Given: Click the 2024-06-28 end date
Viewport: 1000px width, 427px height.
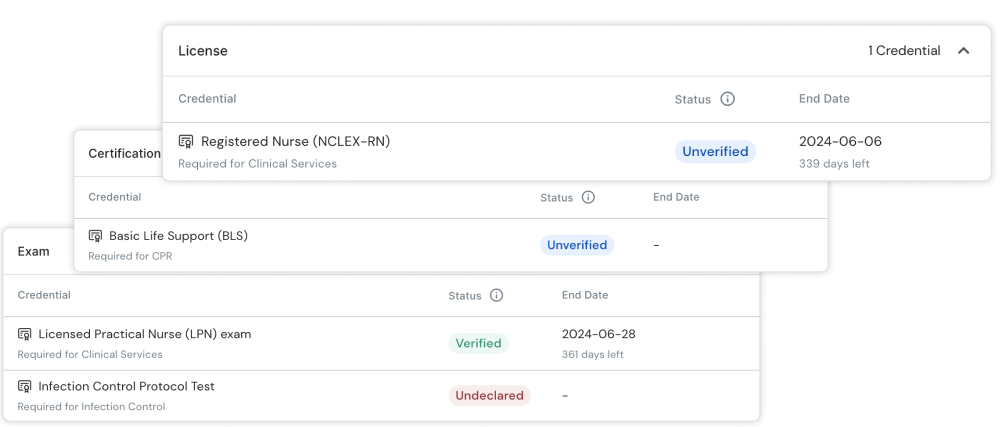Looking at the screenshot, I should click(x=596, y=334).
